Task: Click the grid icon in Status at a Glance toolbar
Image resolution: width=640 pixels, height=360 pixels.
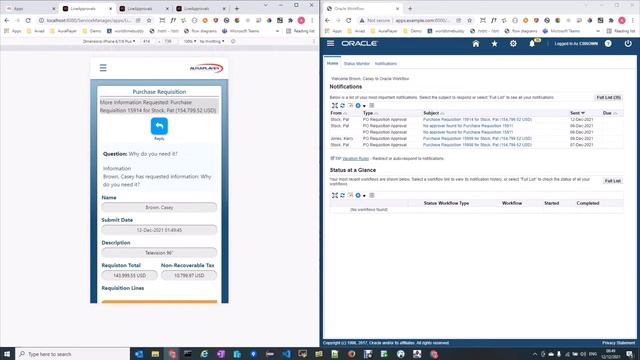Action: (372, 196)
